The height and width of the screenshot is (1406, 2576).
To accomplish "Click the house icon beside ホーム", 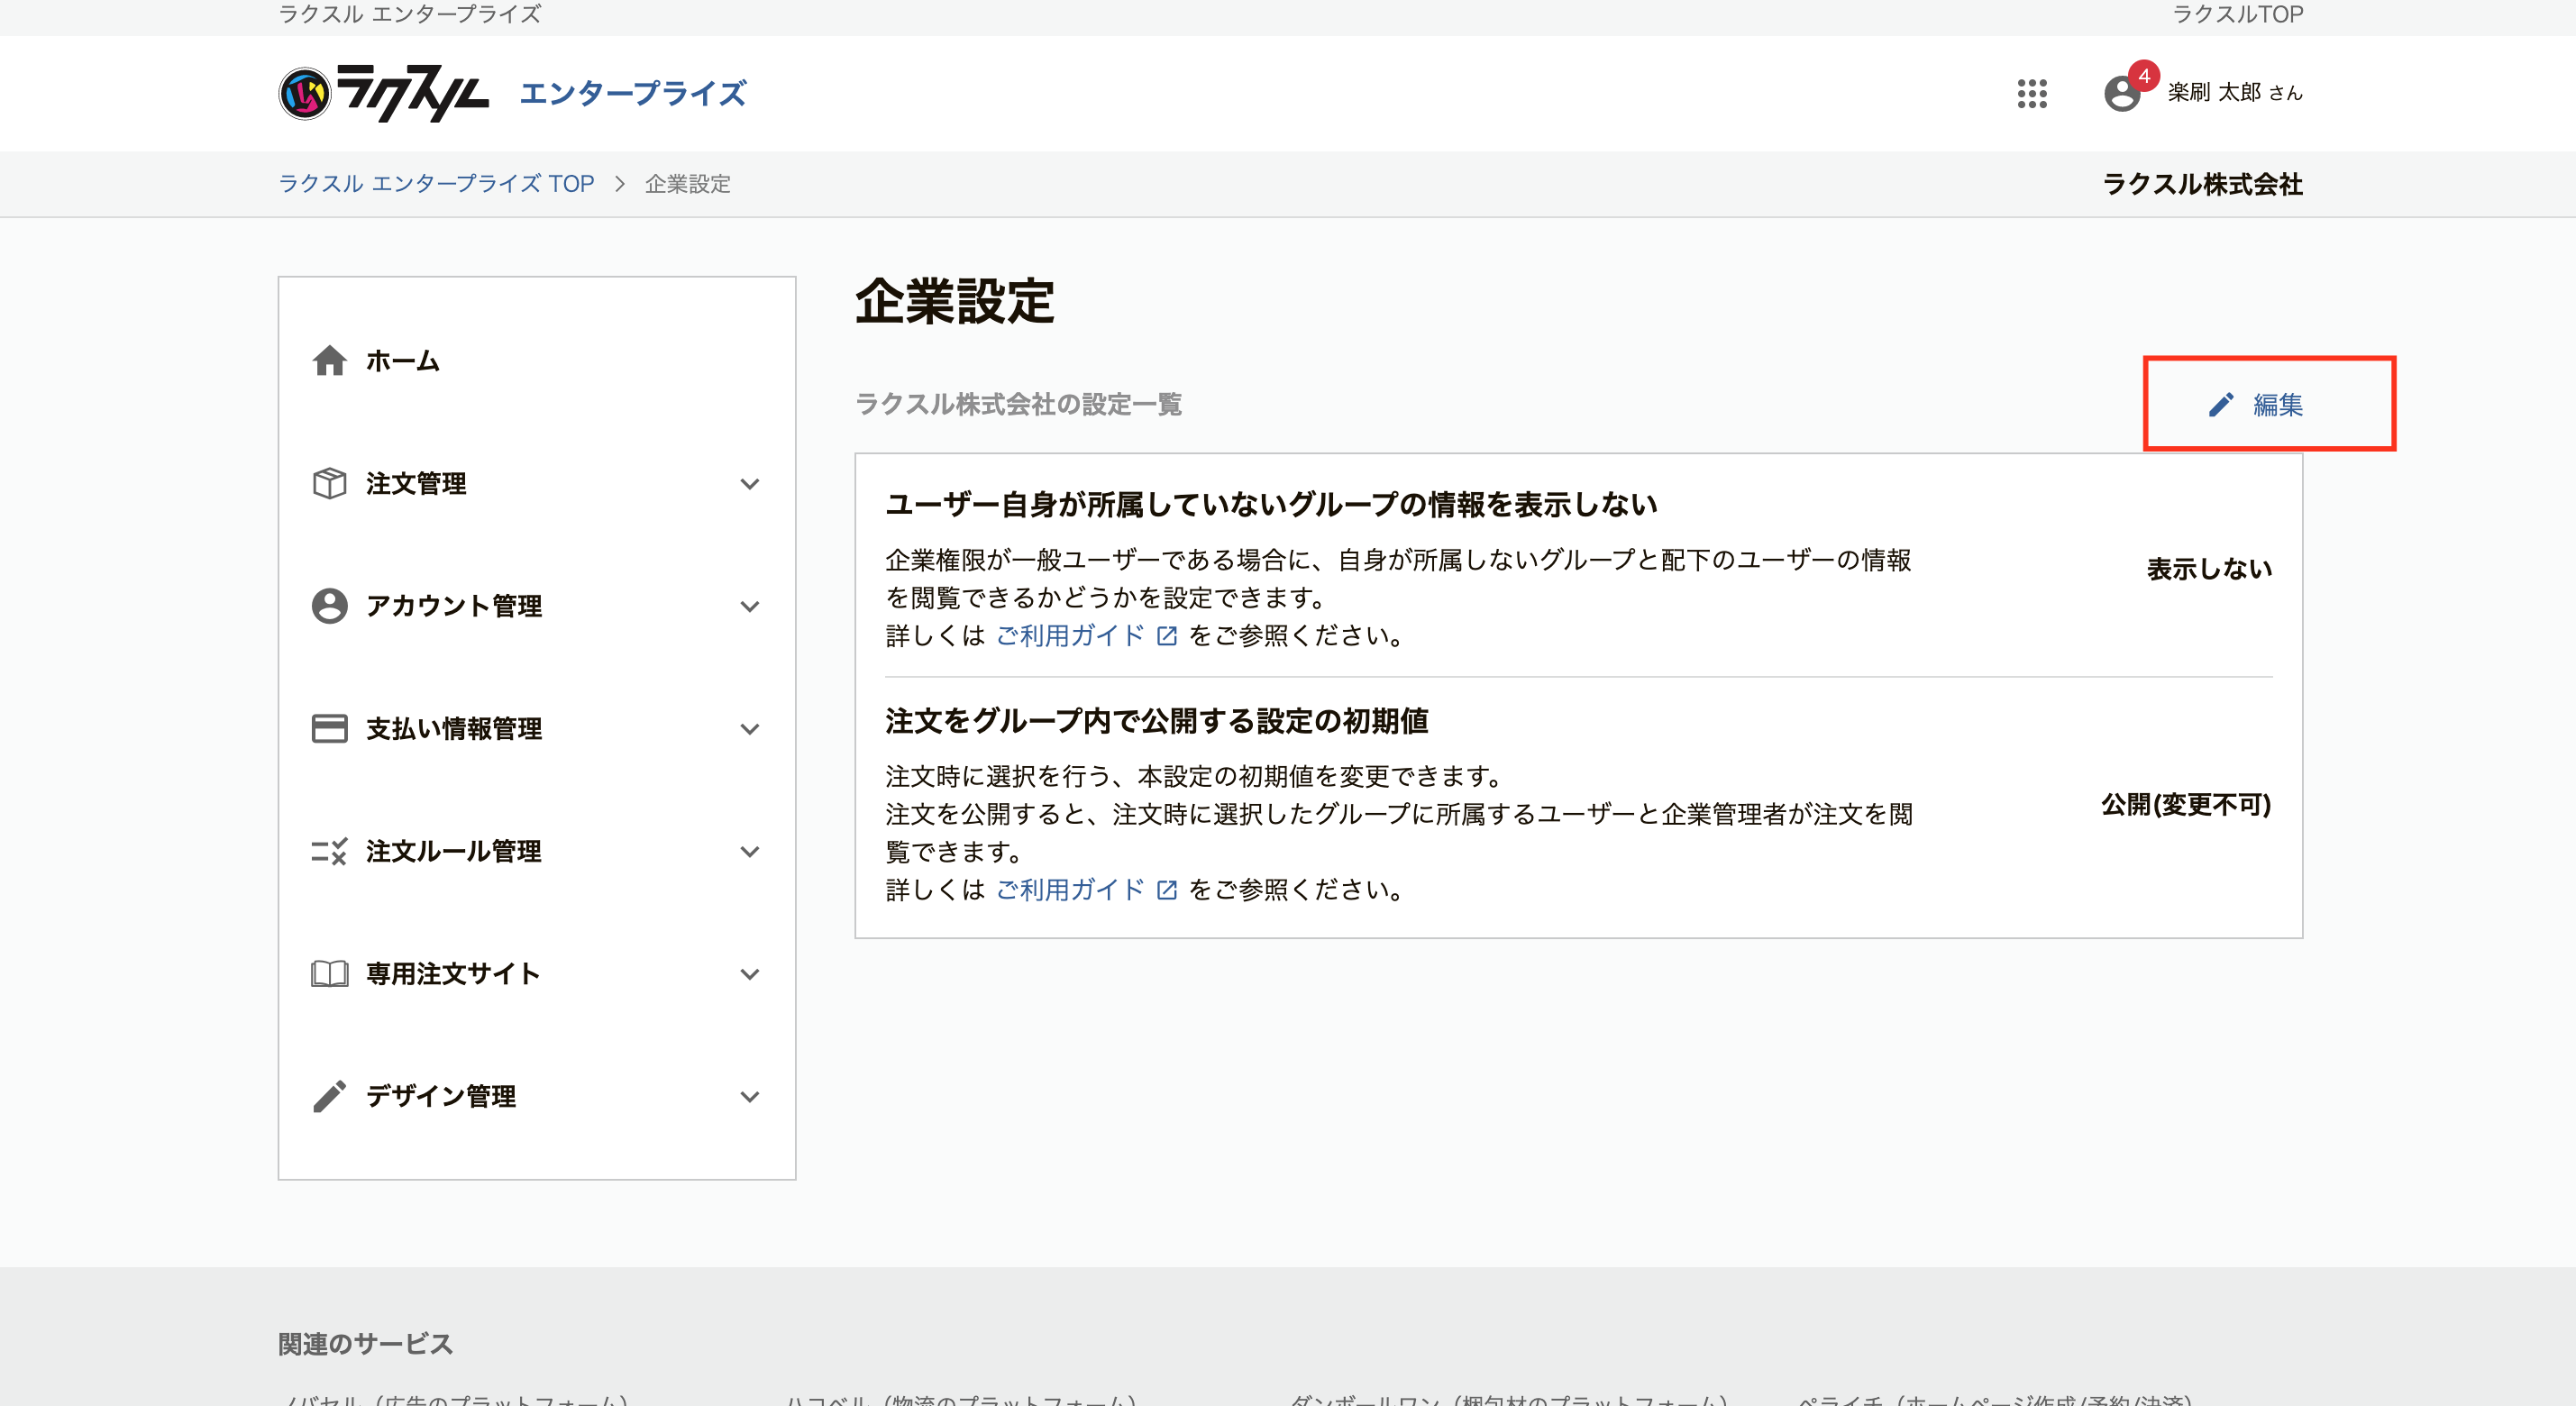I will click(329, 361).
